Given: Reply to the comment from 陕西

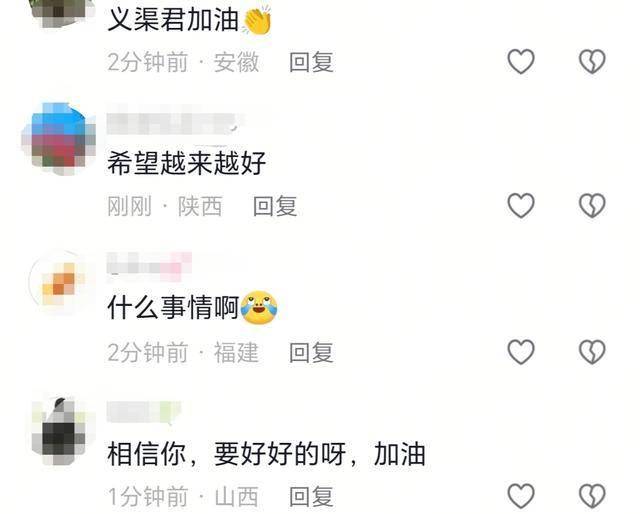Looking at the screenshot, I should coord(275,206).
